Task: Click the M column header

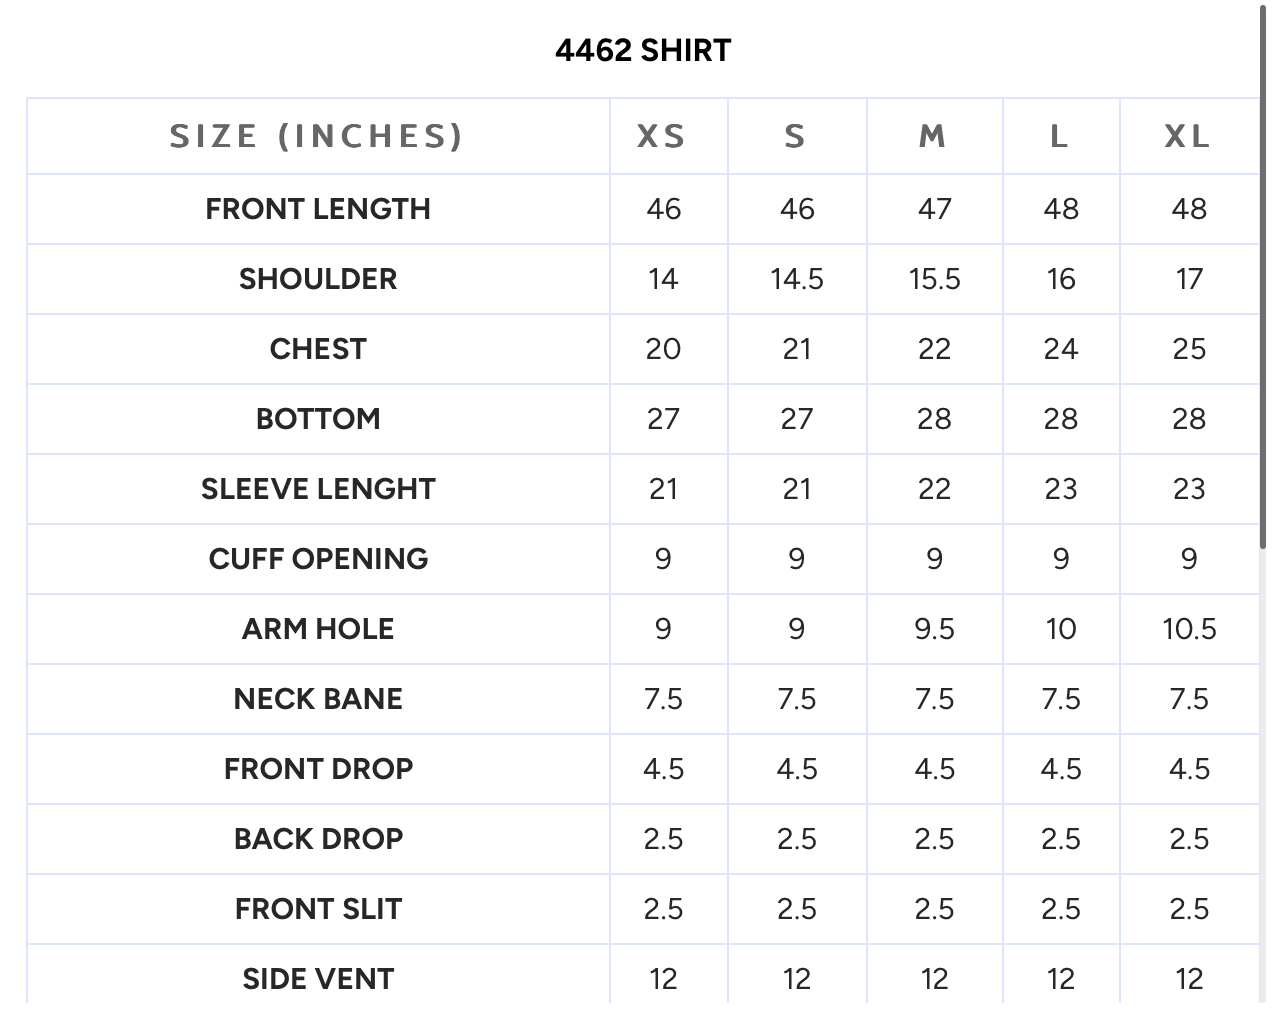Action: 933,136
